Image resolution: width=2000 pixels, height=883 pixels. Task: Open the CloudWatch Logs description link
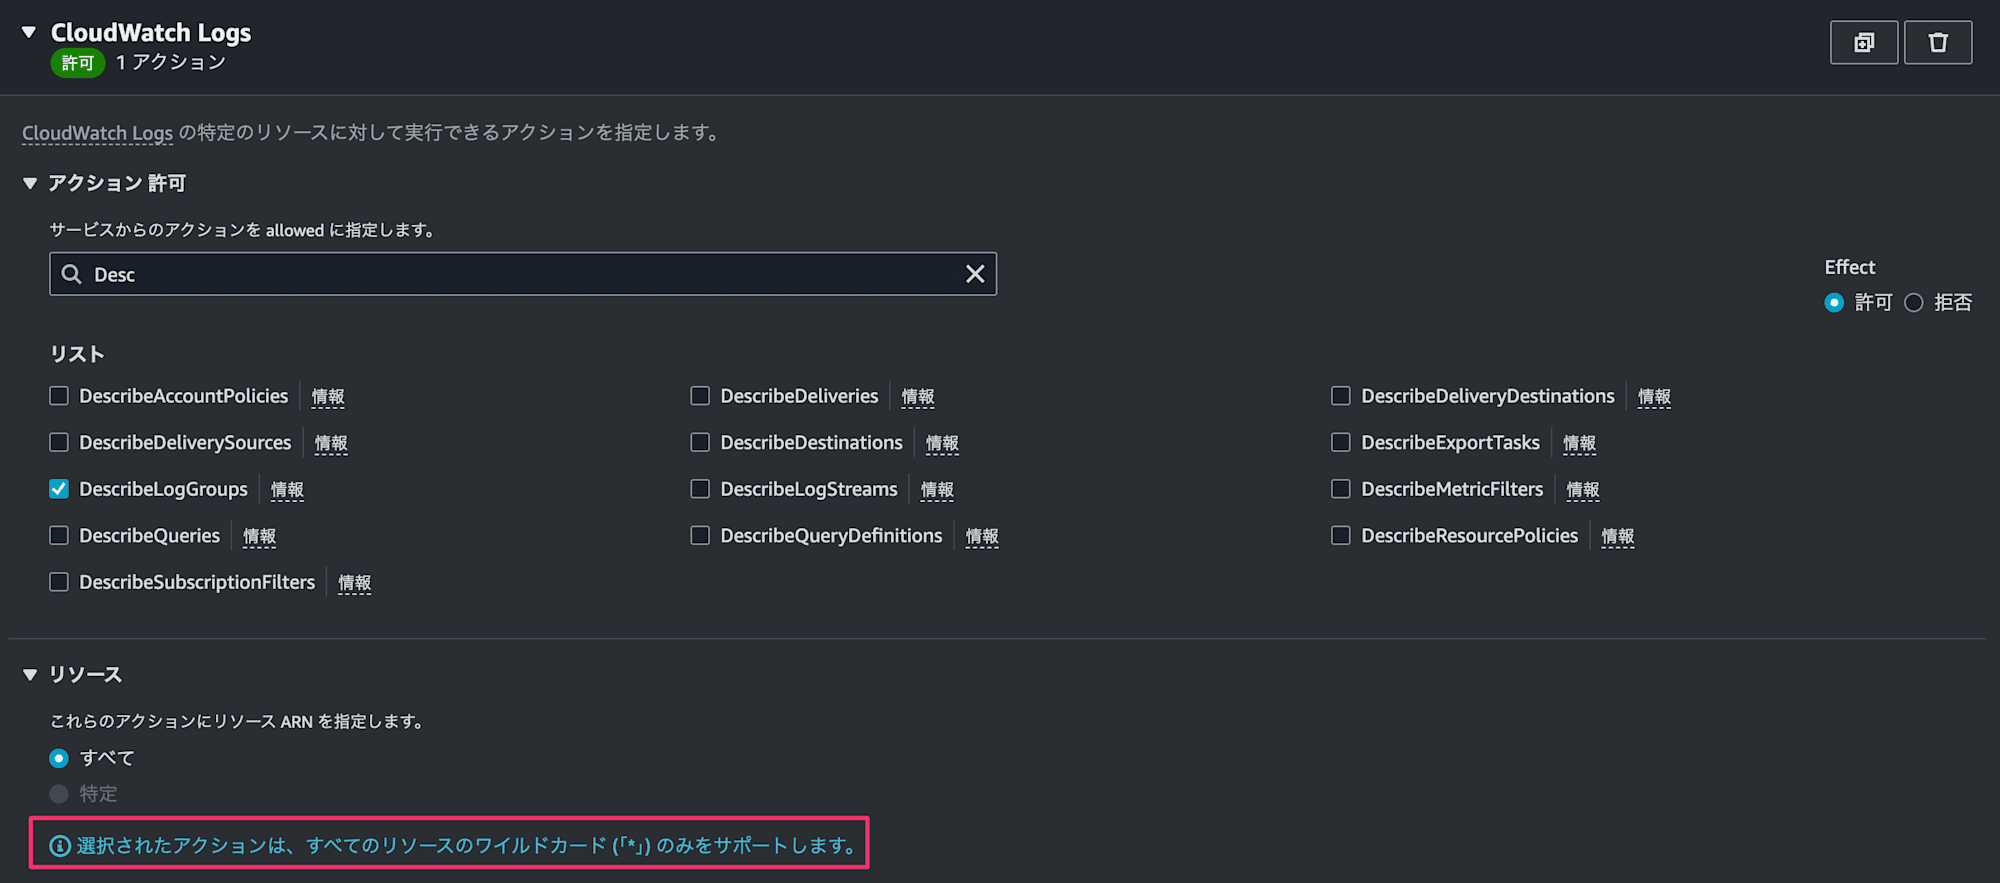pos(97,133)
